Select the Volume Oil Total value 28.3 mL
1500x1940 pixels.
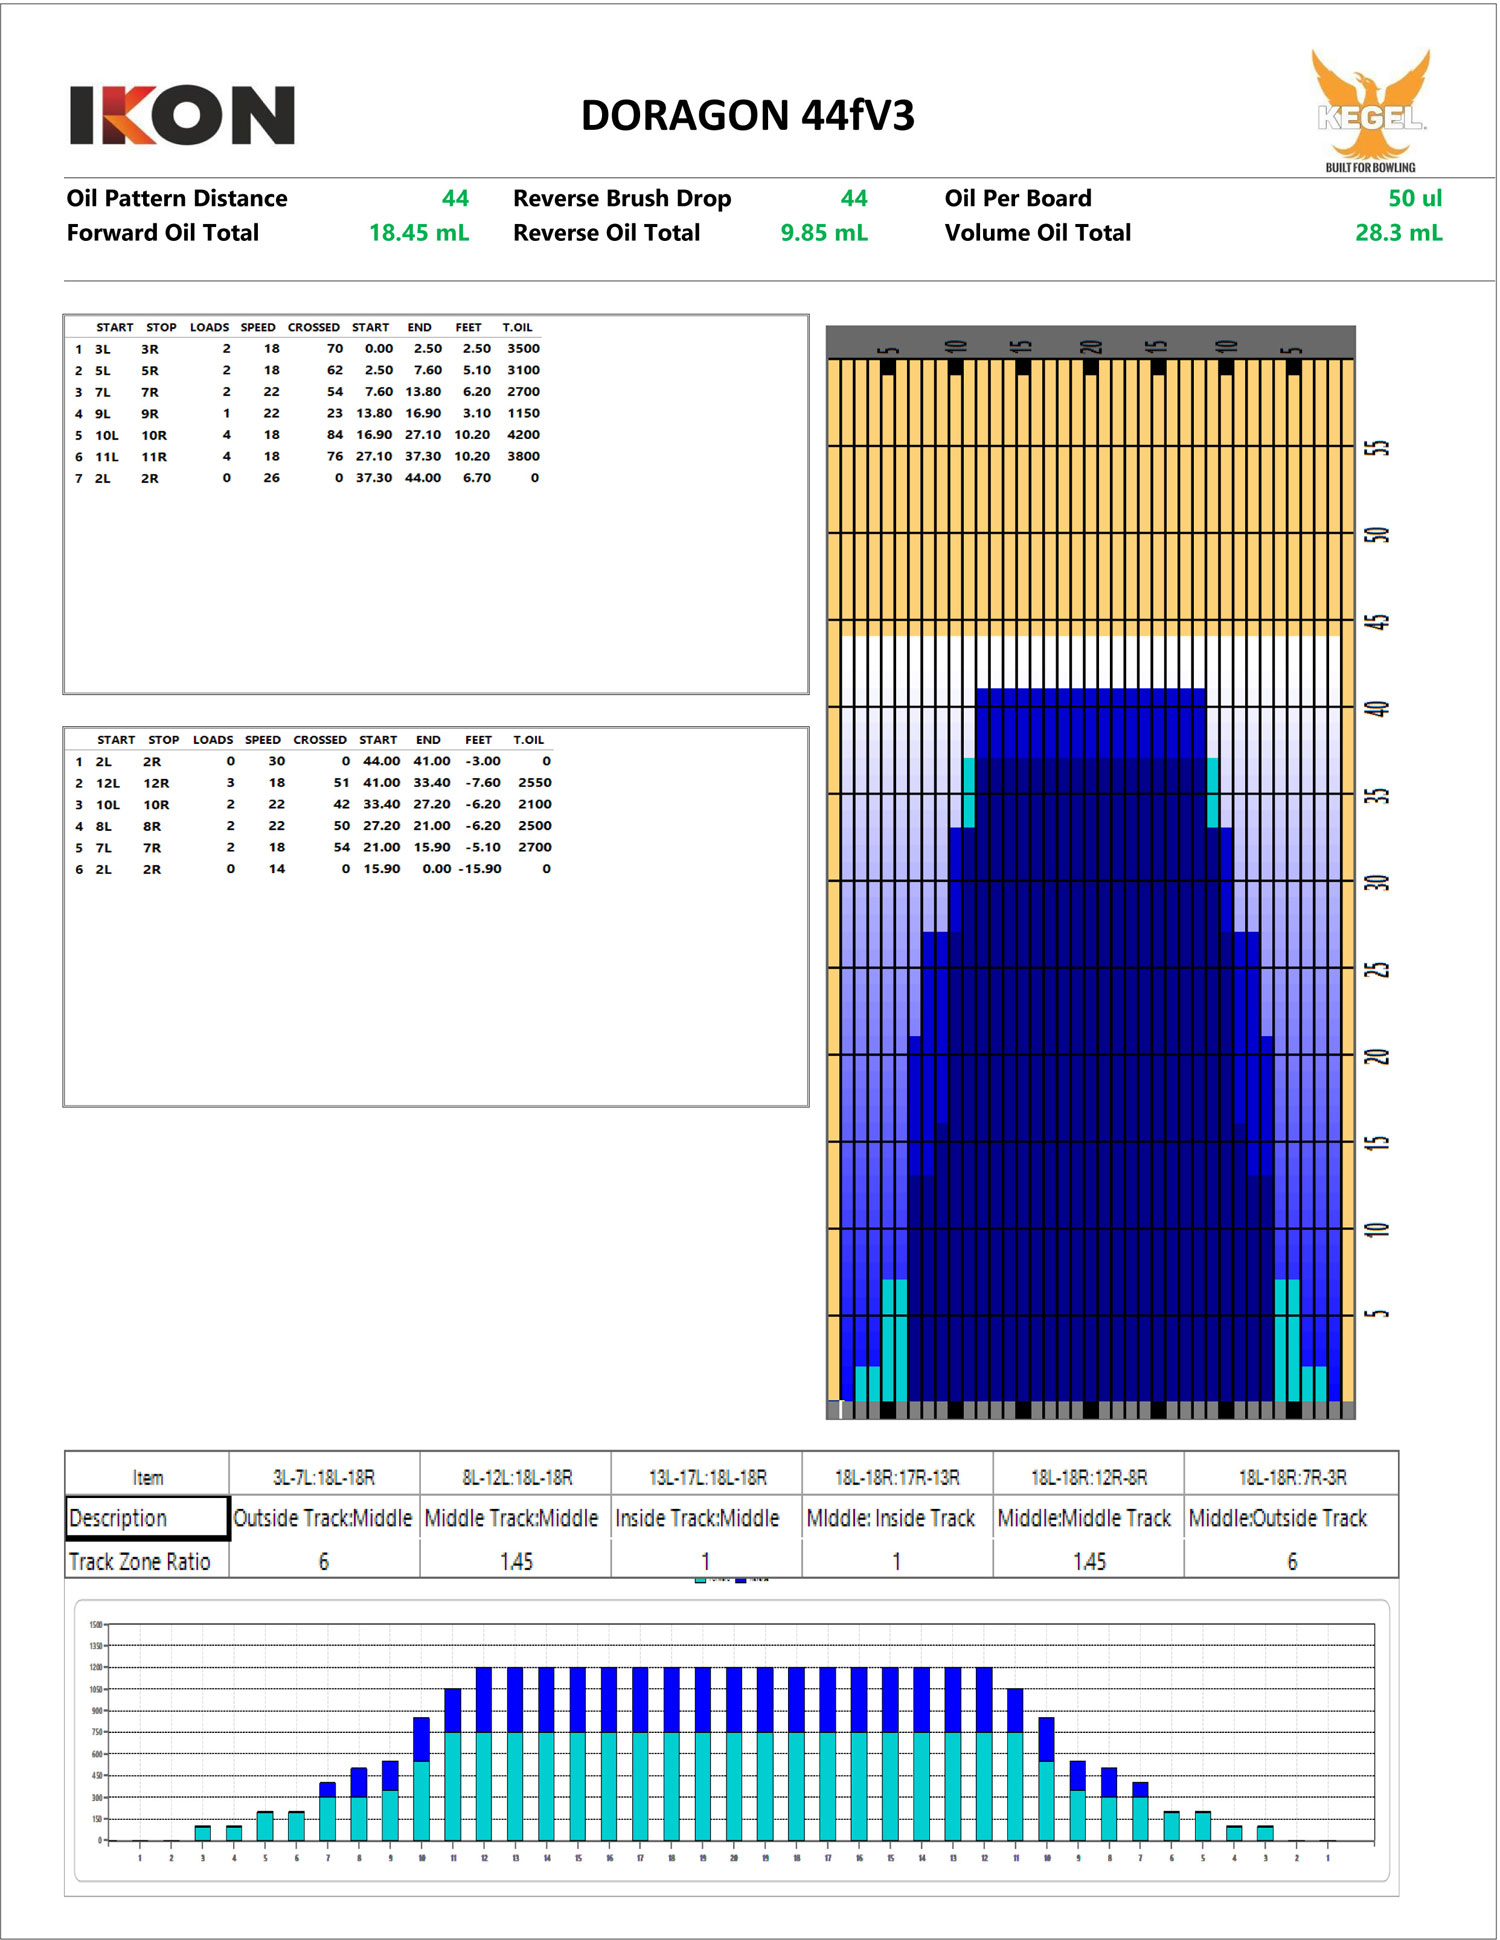point(1398,233)
